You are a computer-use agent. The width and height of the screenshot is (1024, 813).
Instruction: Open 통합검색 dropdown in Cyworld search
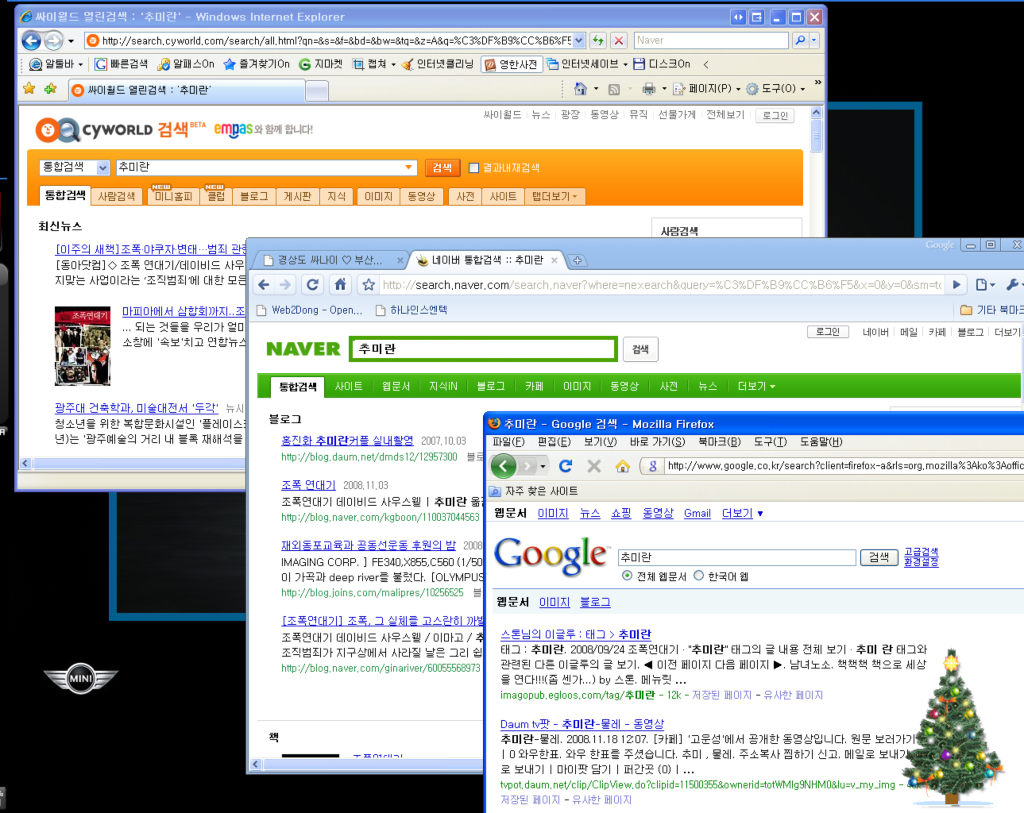pyautogui.click(x=103, y=168)
